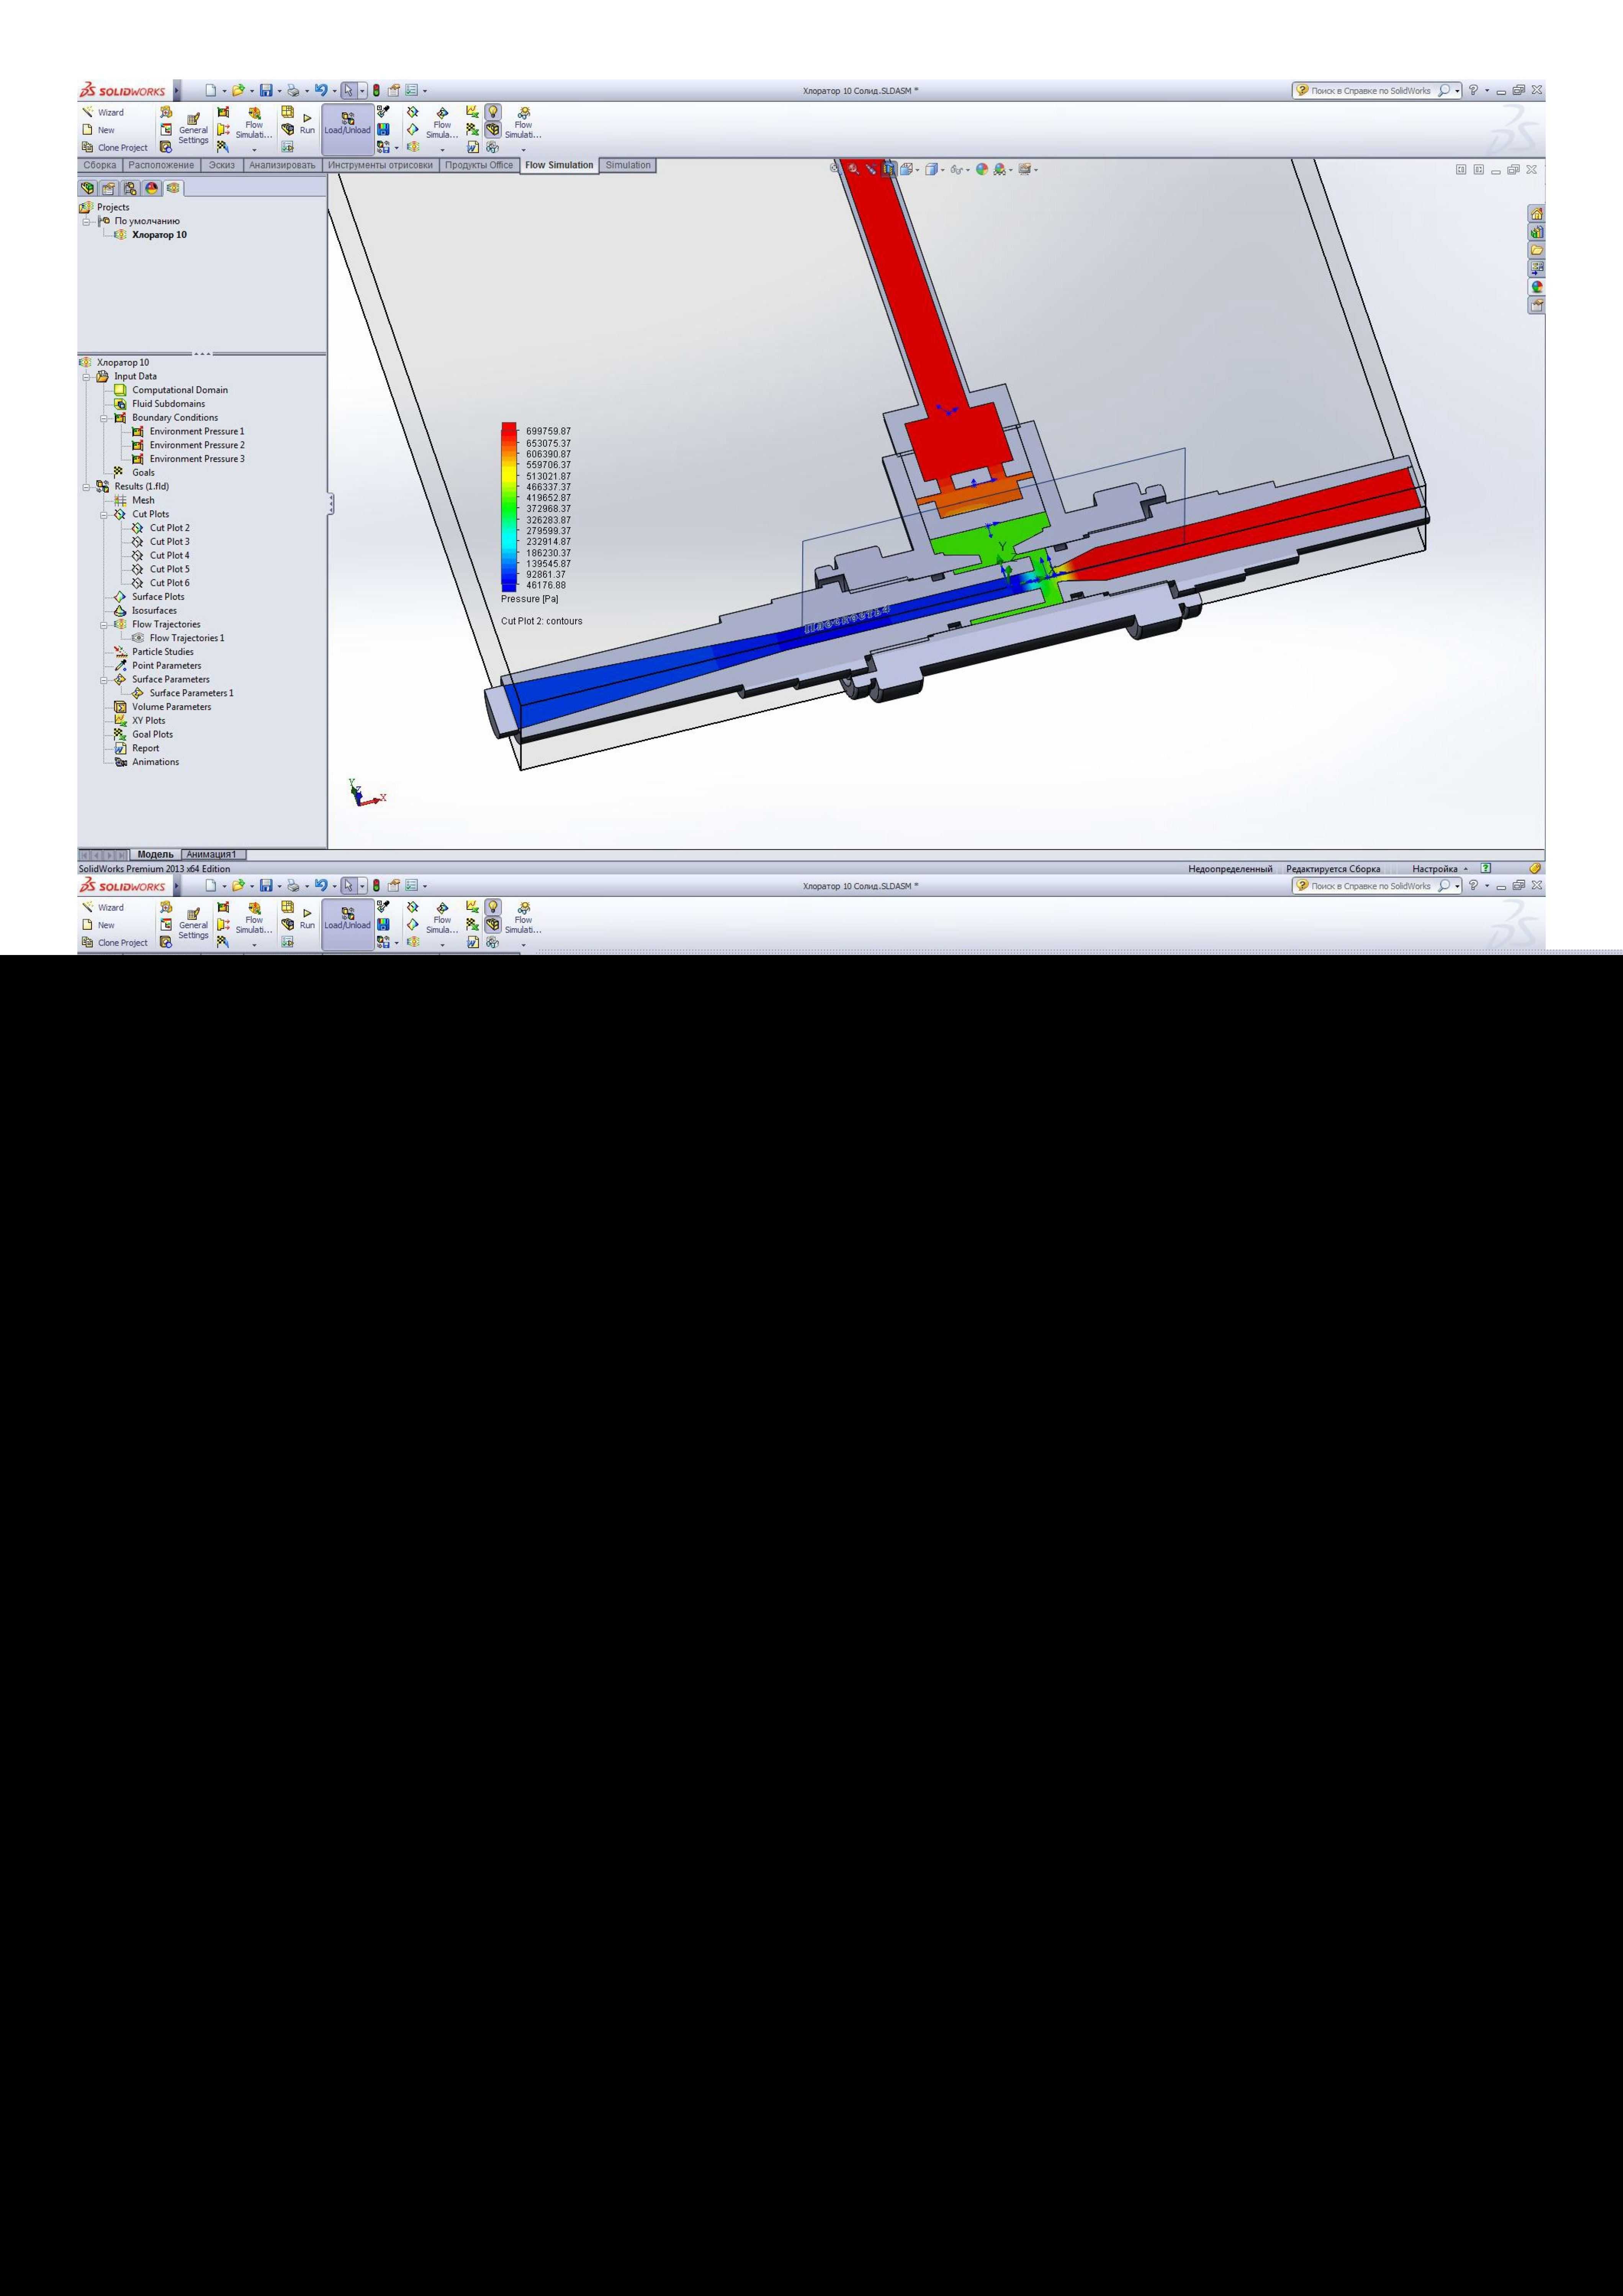Open the Display Style dropdown arrow
This screenshot has width=1623, height=2296.
[942, 170]
